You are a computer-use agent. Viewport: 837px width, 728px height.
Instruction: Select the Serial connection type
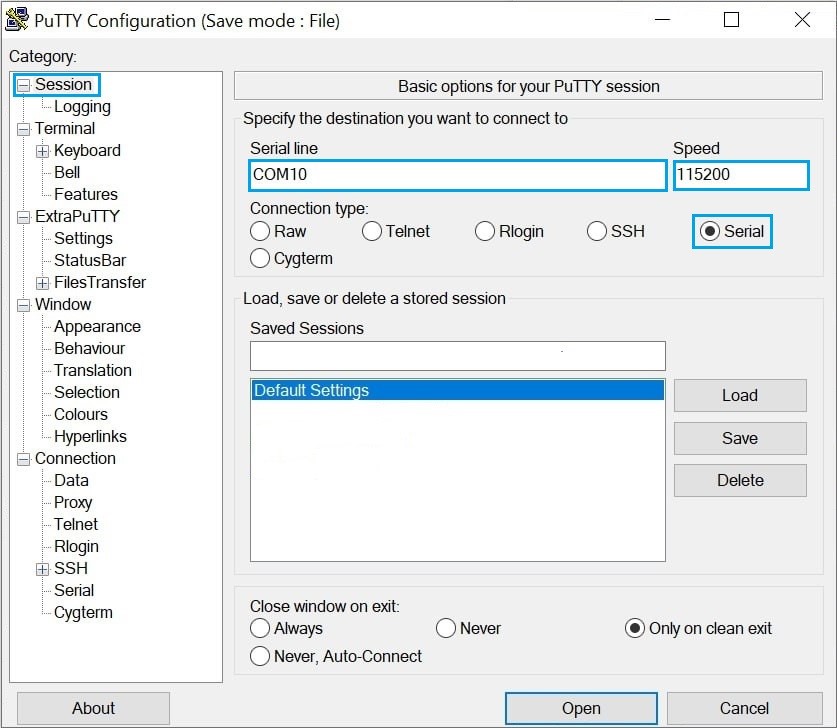click(732, 231)
